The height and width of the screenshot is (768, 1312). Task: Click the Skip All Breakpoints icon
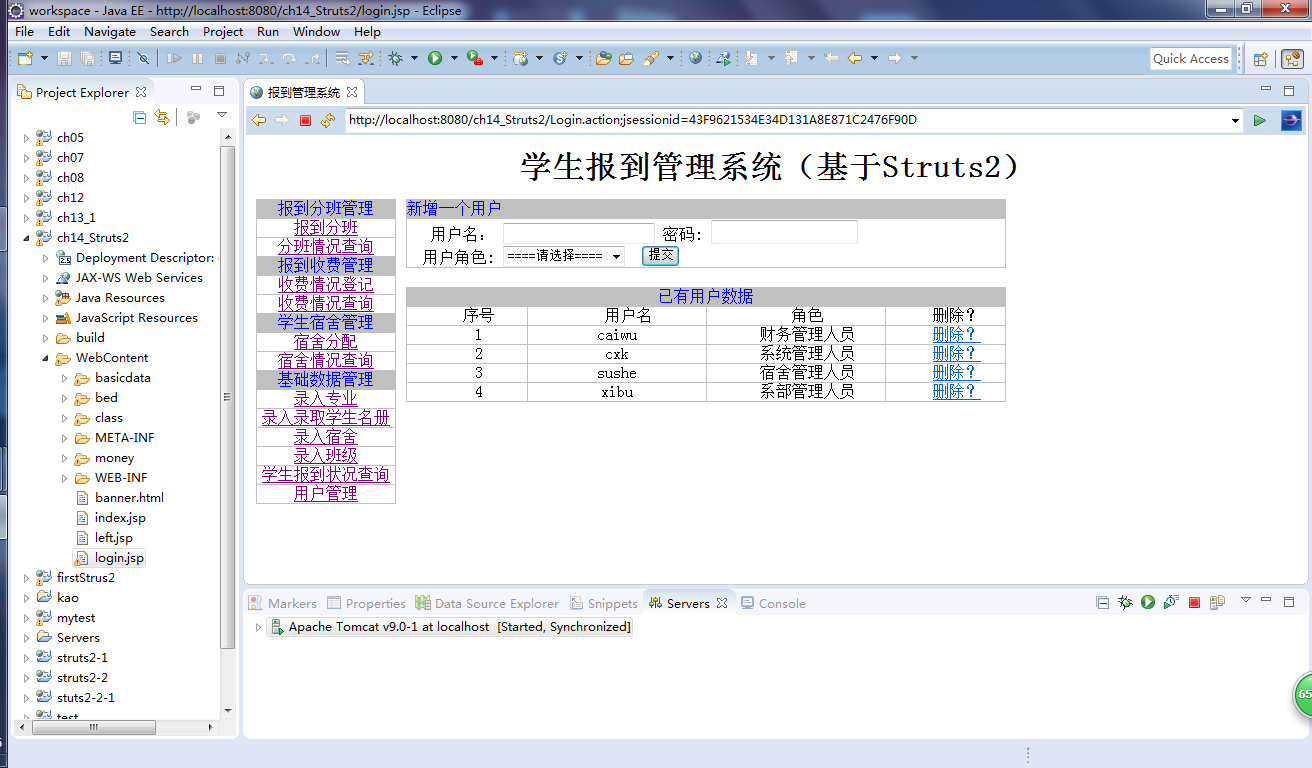pyautogui.click(x=143, y=58)
